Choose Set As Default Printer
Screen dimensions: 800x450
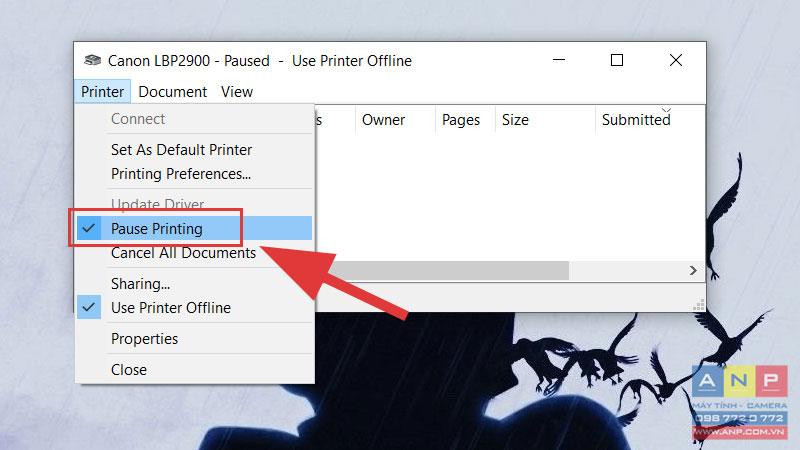tap(194, 149)
